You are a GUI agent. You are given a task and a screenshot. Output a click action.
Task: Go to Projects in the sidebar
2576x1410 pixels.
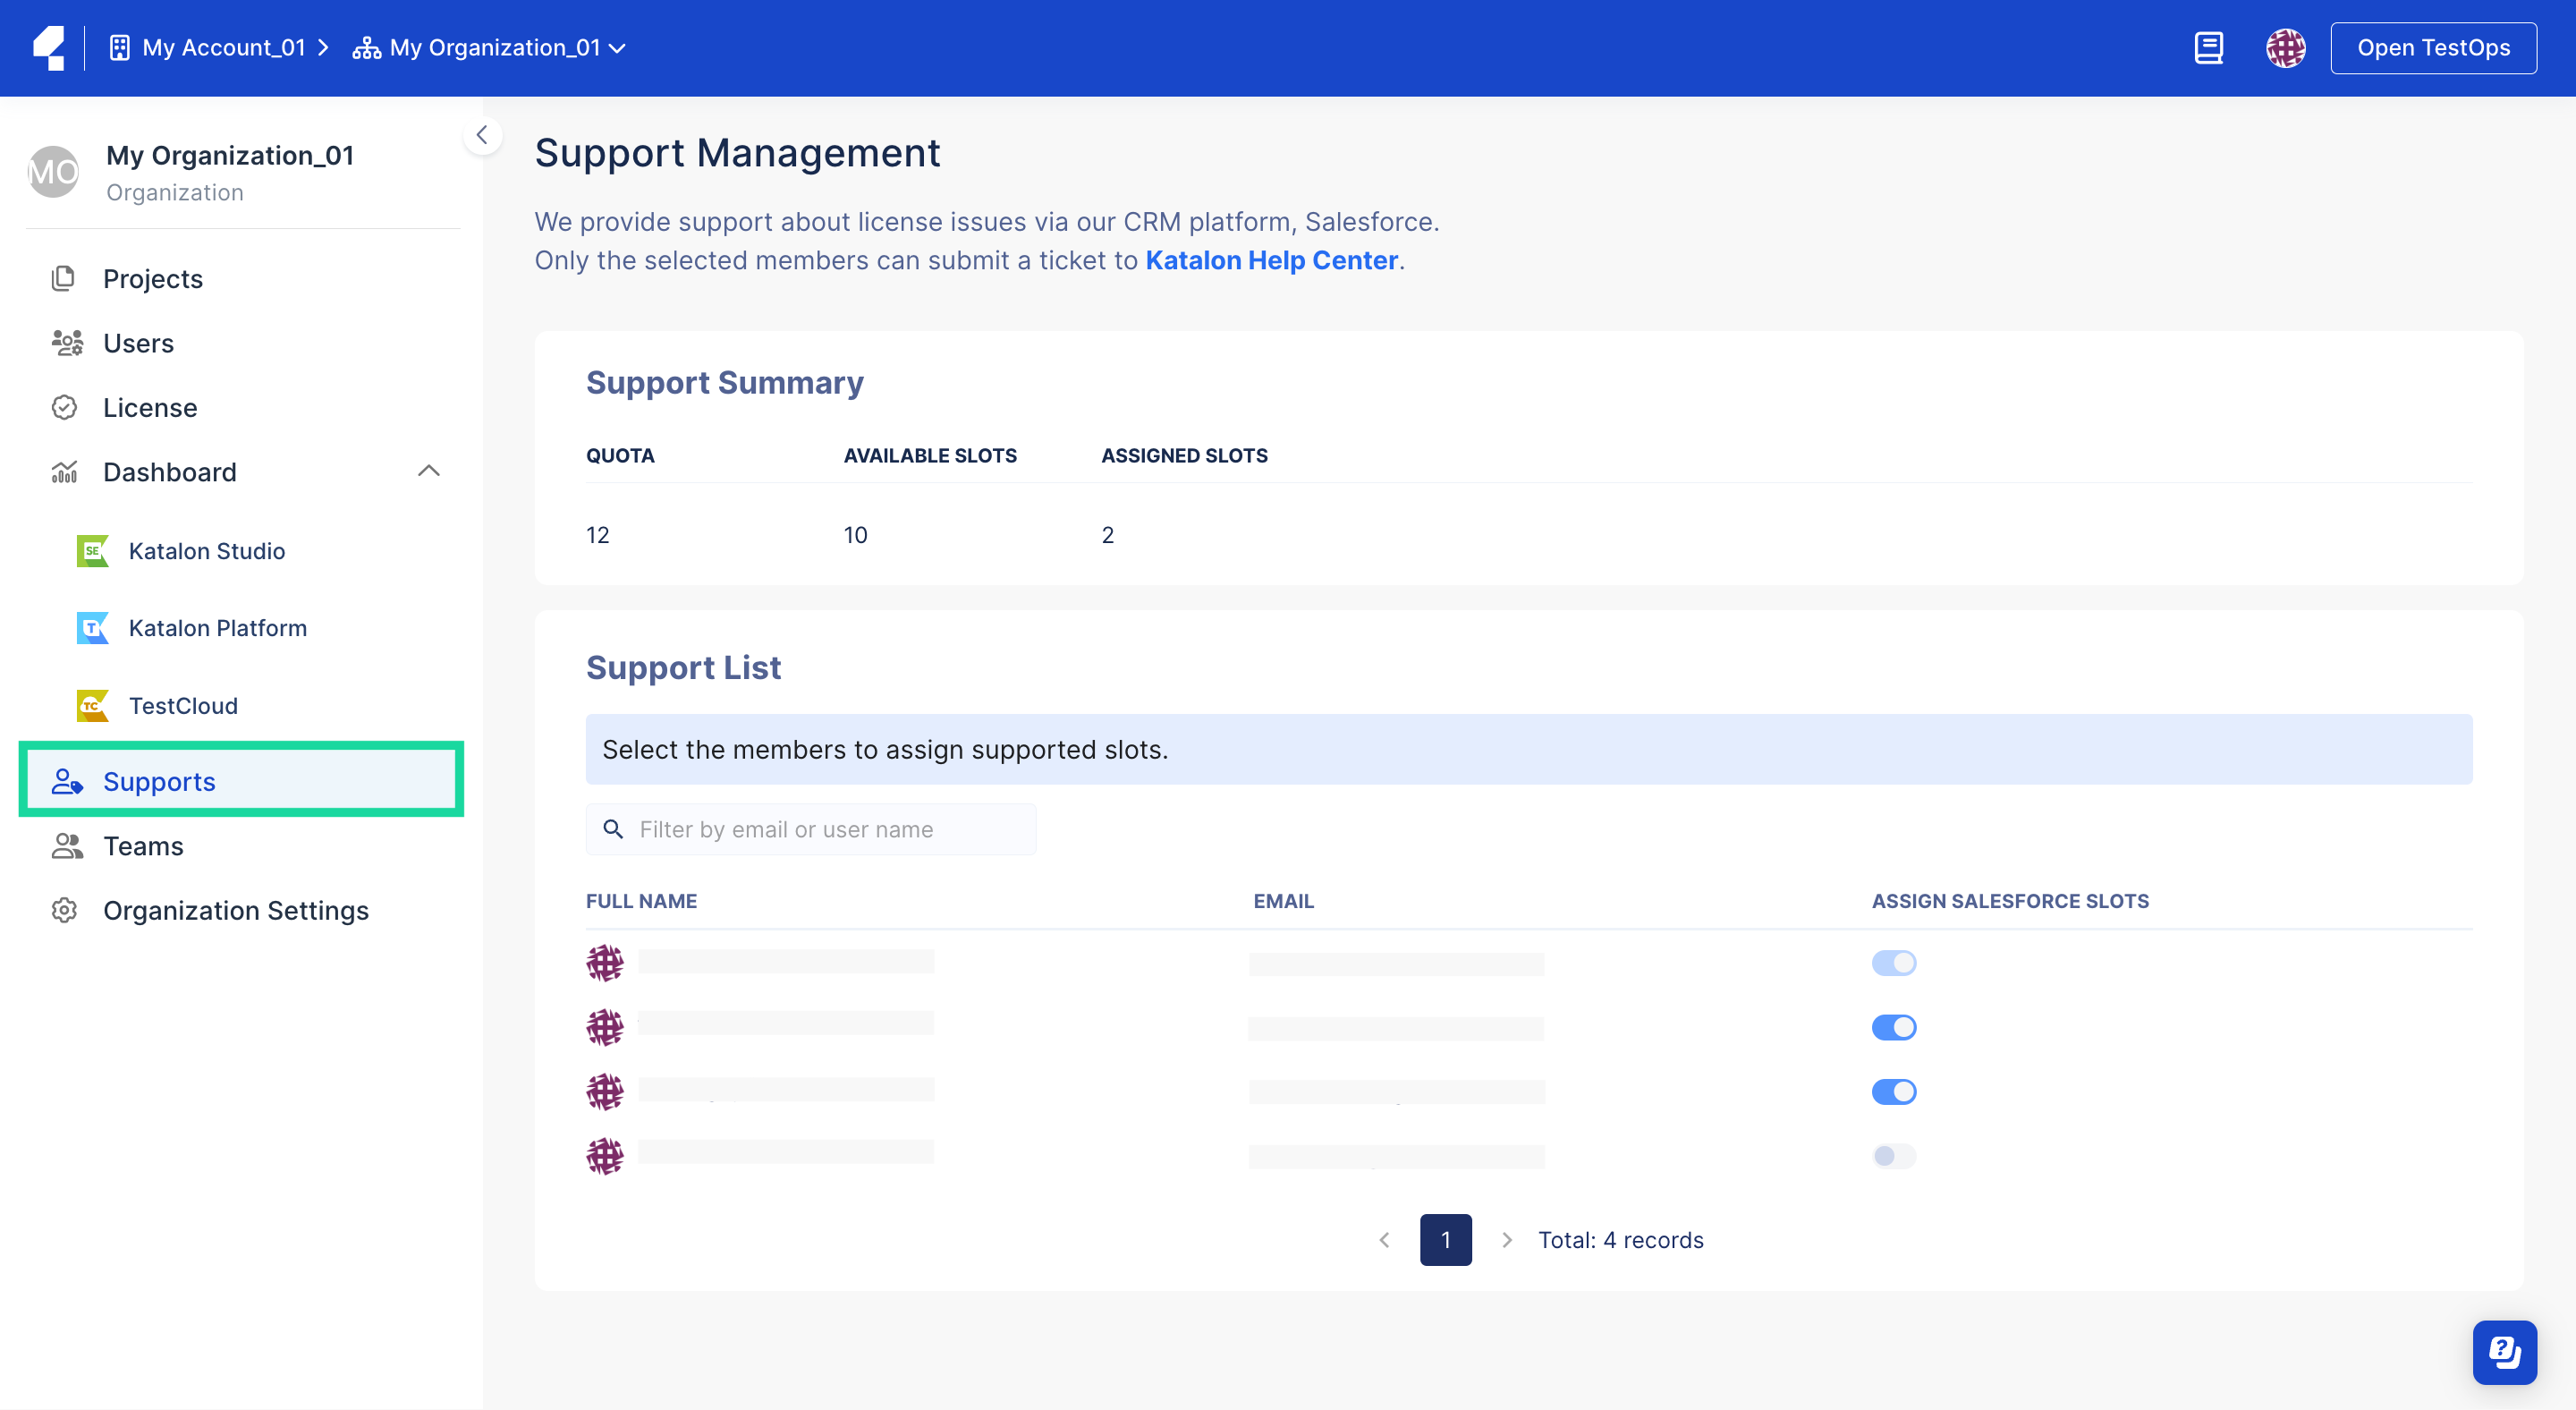[152, 279]
